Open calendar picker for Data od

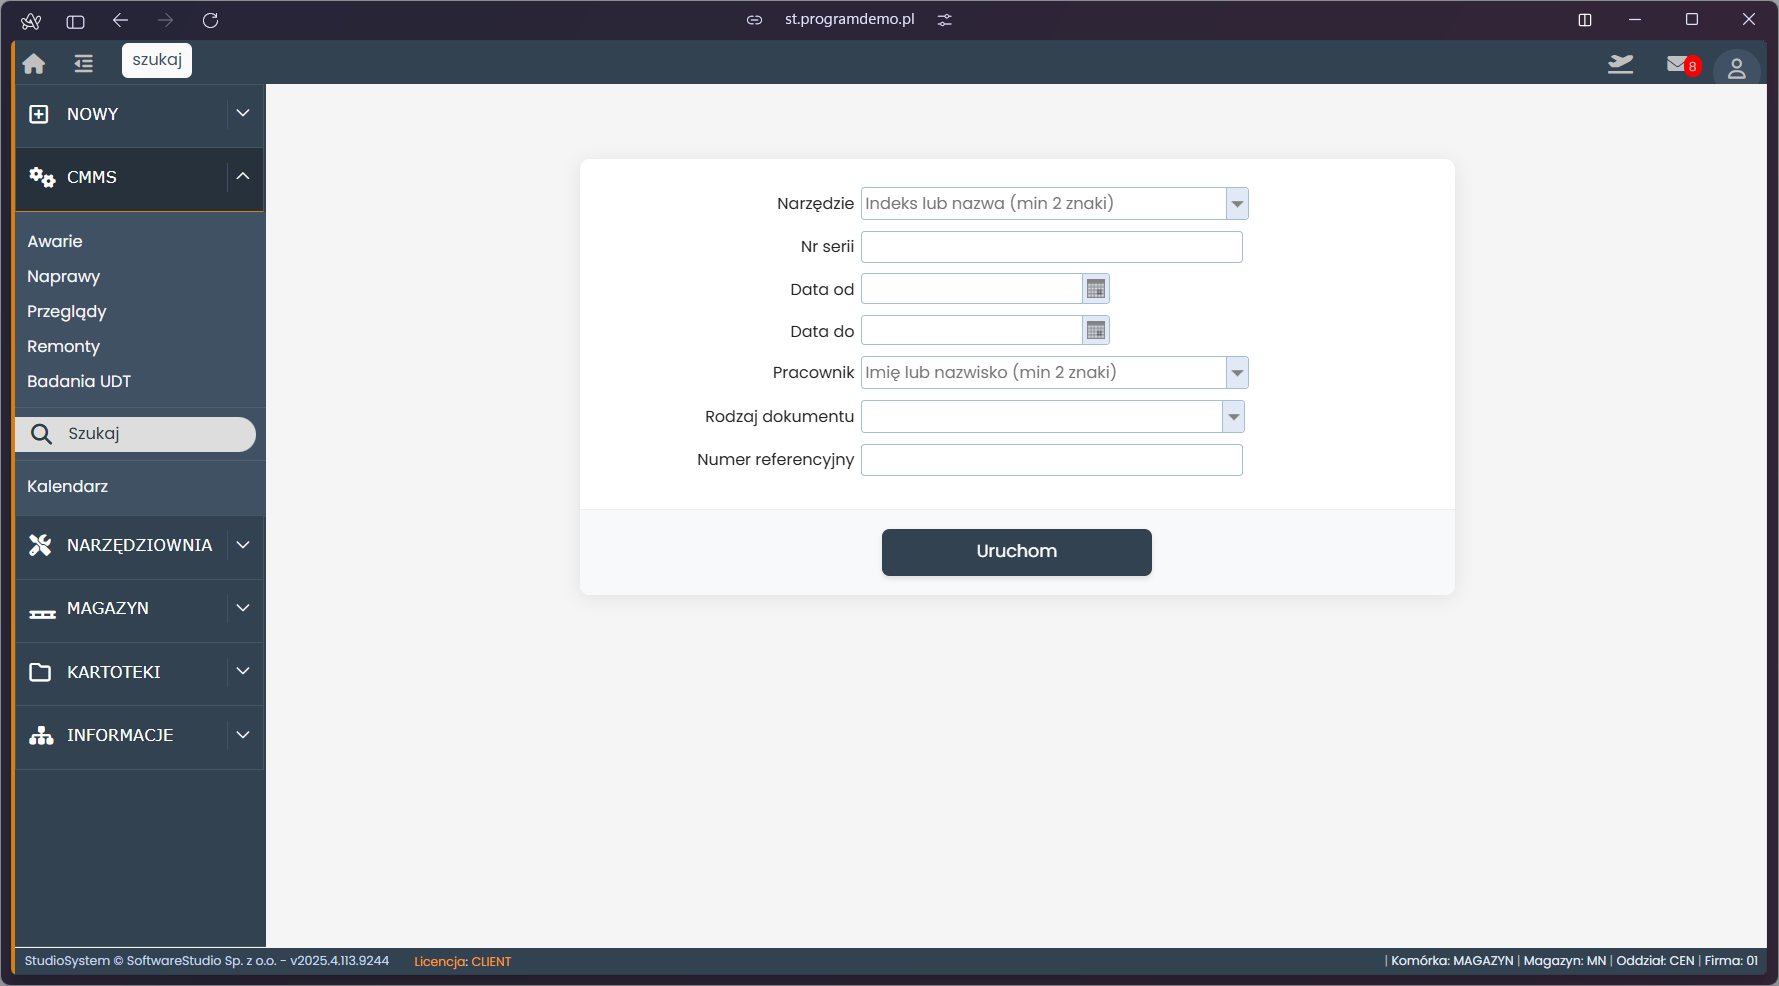point(1096,289)
